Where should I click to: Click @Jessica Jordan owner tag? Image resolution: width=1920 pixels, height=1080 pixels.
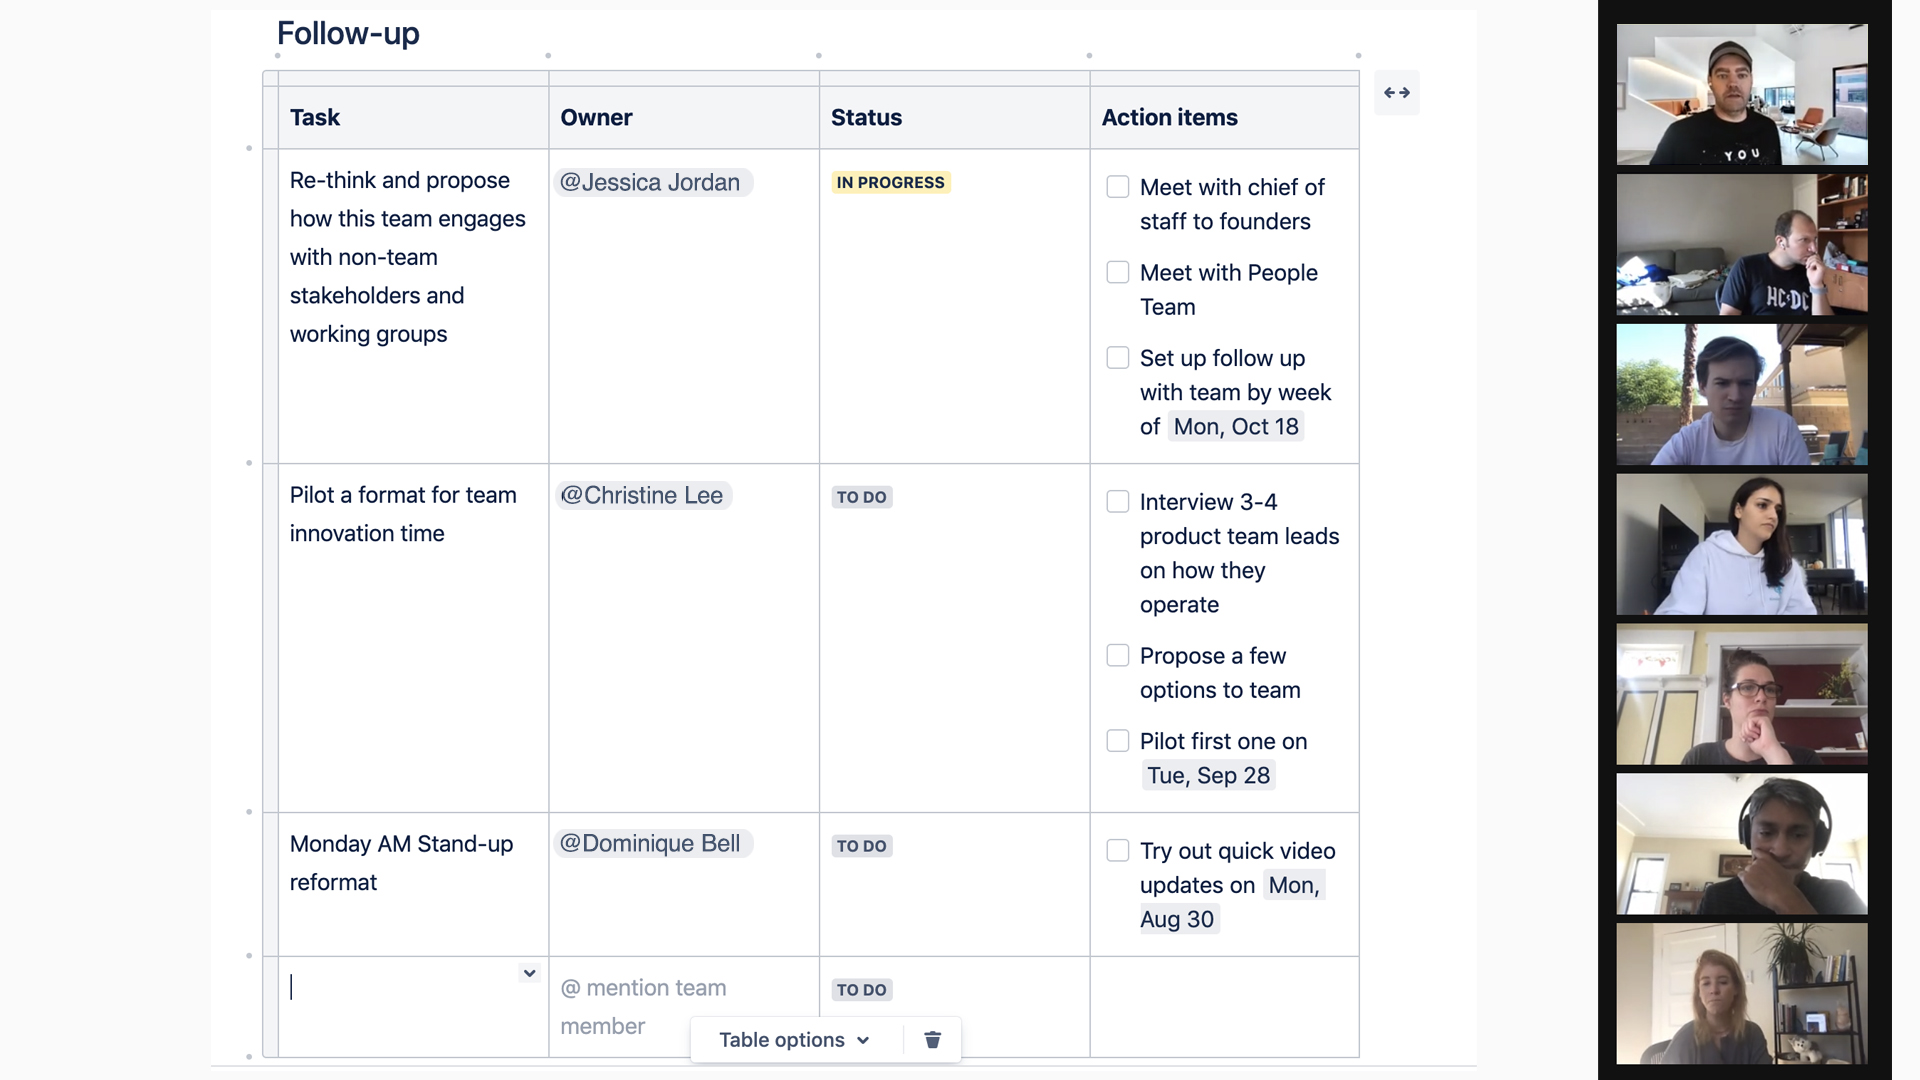651,182
